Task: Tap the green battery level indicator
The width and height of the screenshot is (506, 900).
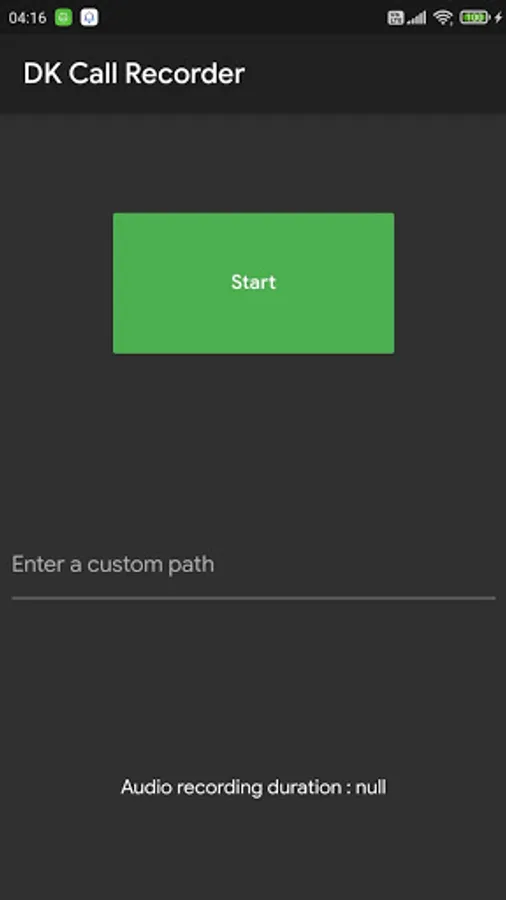Action: pyautogui.click(x=474, y=18)
